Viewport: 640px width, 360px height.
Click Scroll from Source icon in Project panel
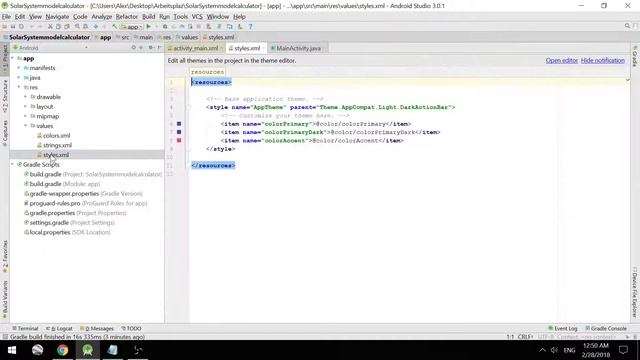click(x=133, y=48)
